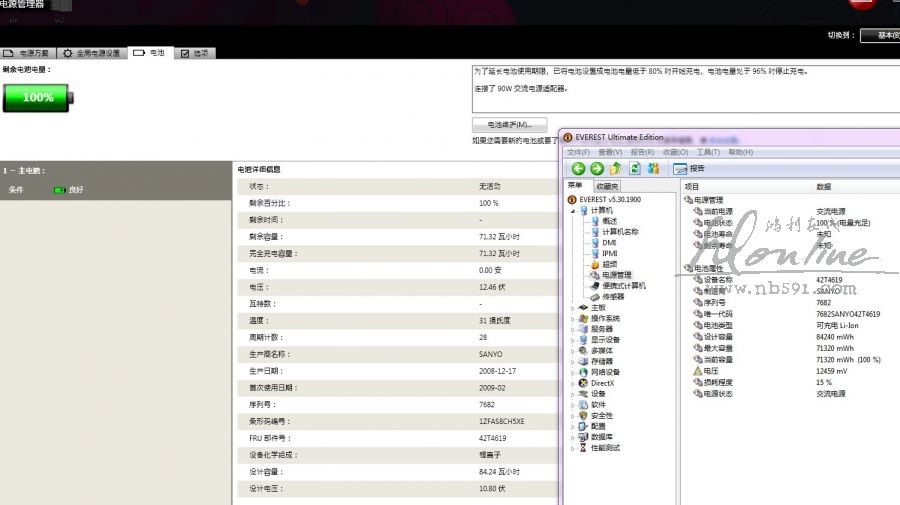Switch to the 电源方案 power plan tab
This screenshot has width=900, height=505.
(x=27, y=53)
